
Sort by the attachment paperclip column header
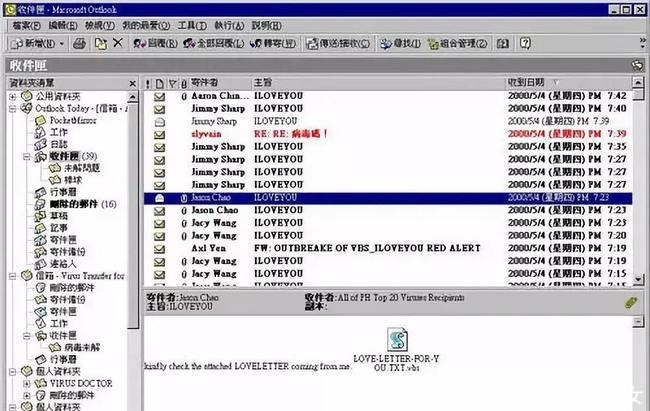pos(183,82)
